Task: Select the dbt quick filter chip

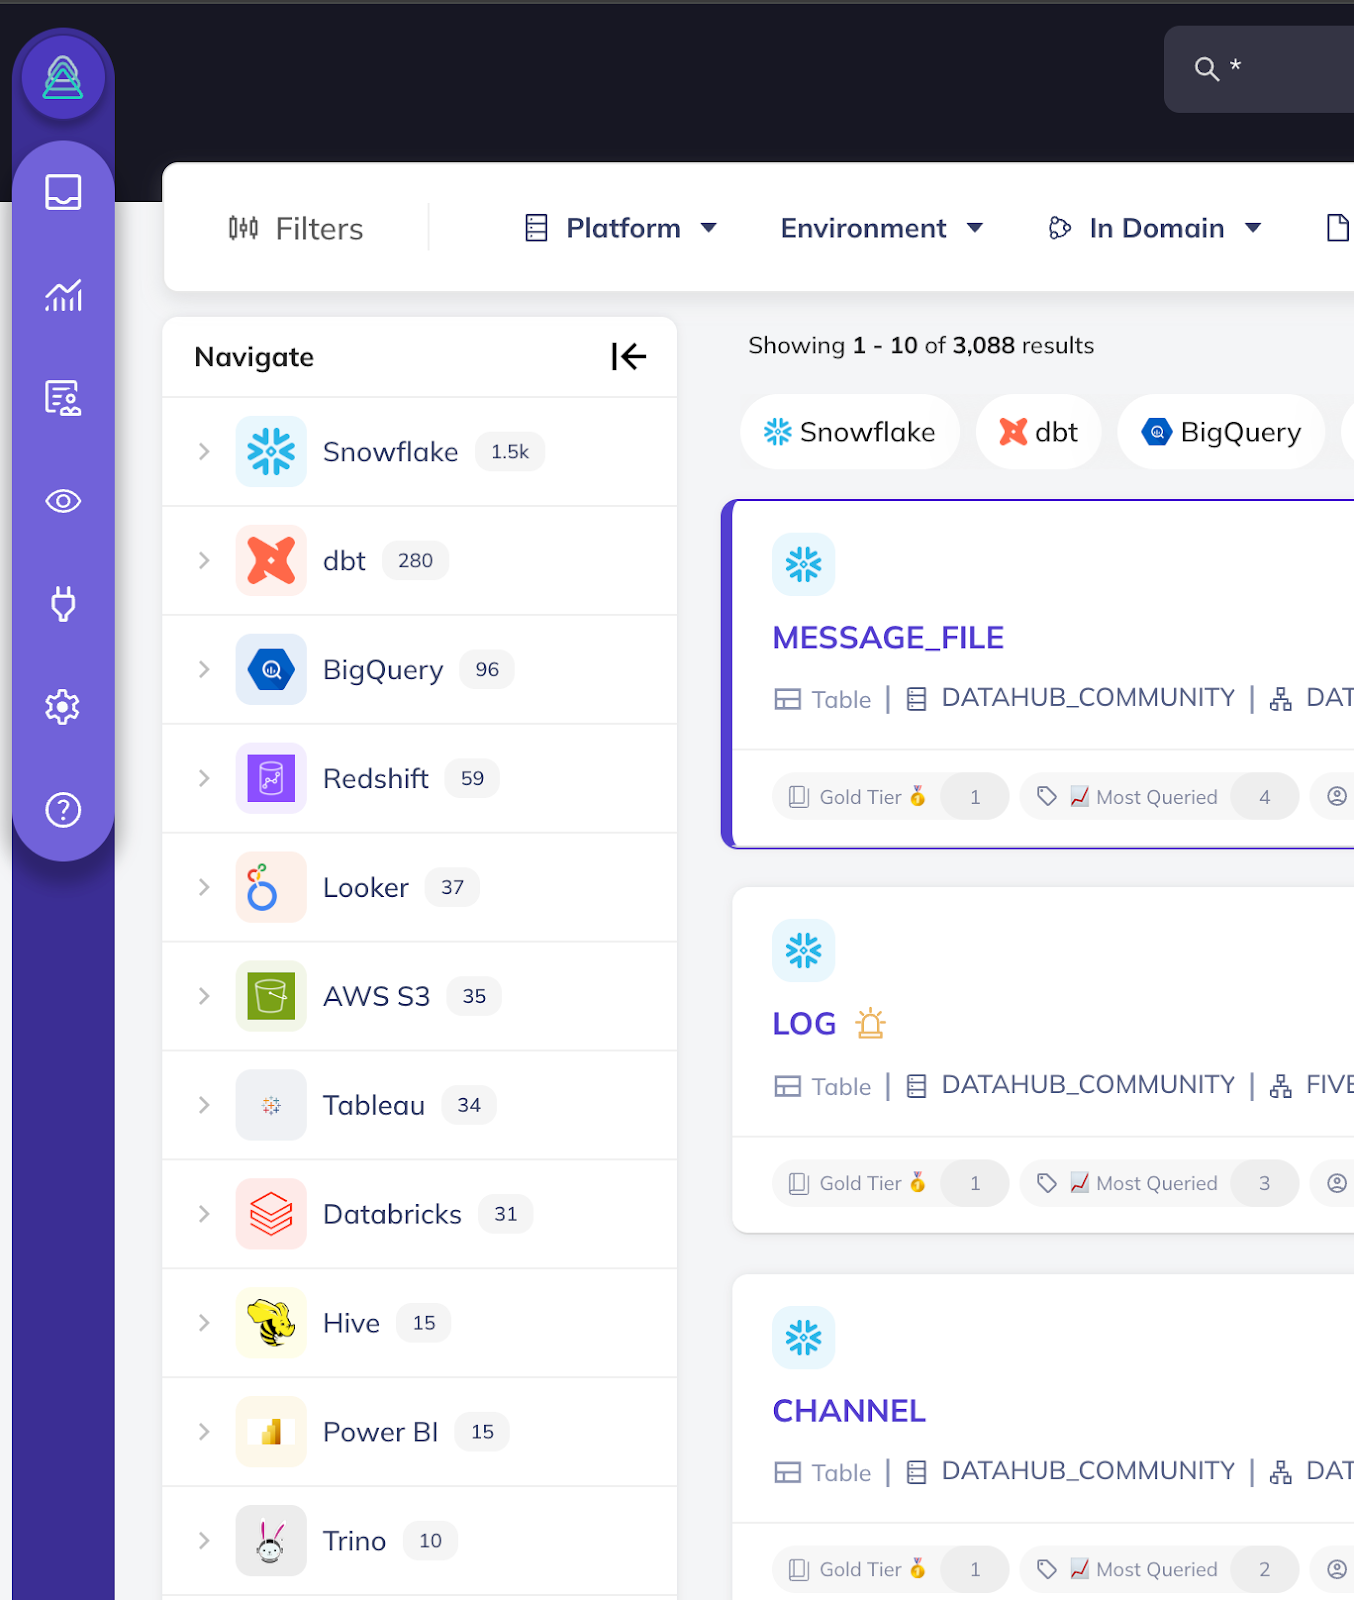Action: click(x=1038, y=432)
